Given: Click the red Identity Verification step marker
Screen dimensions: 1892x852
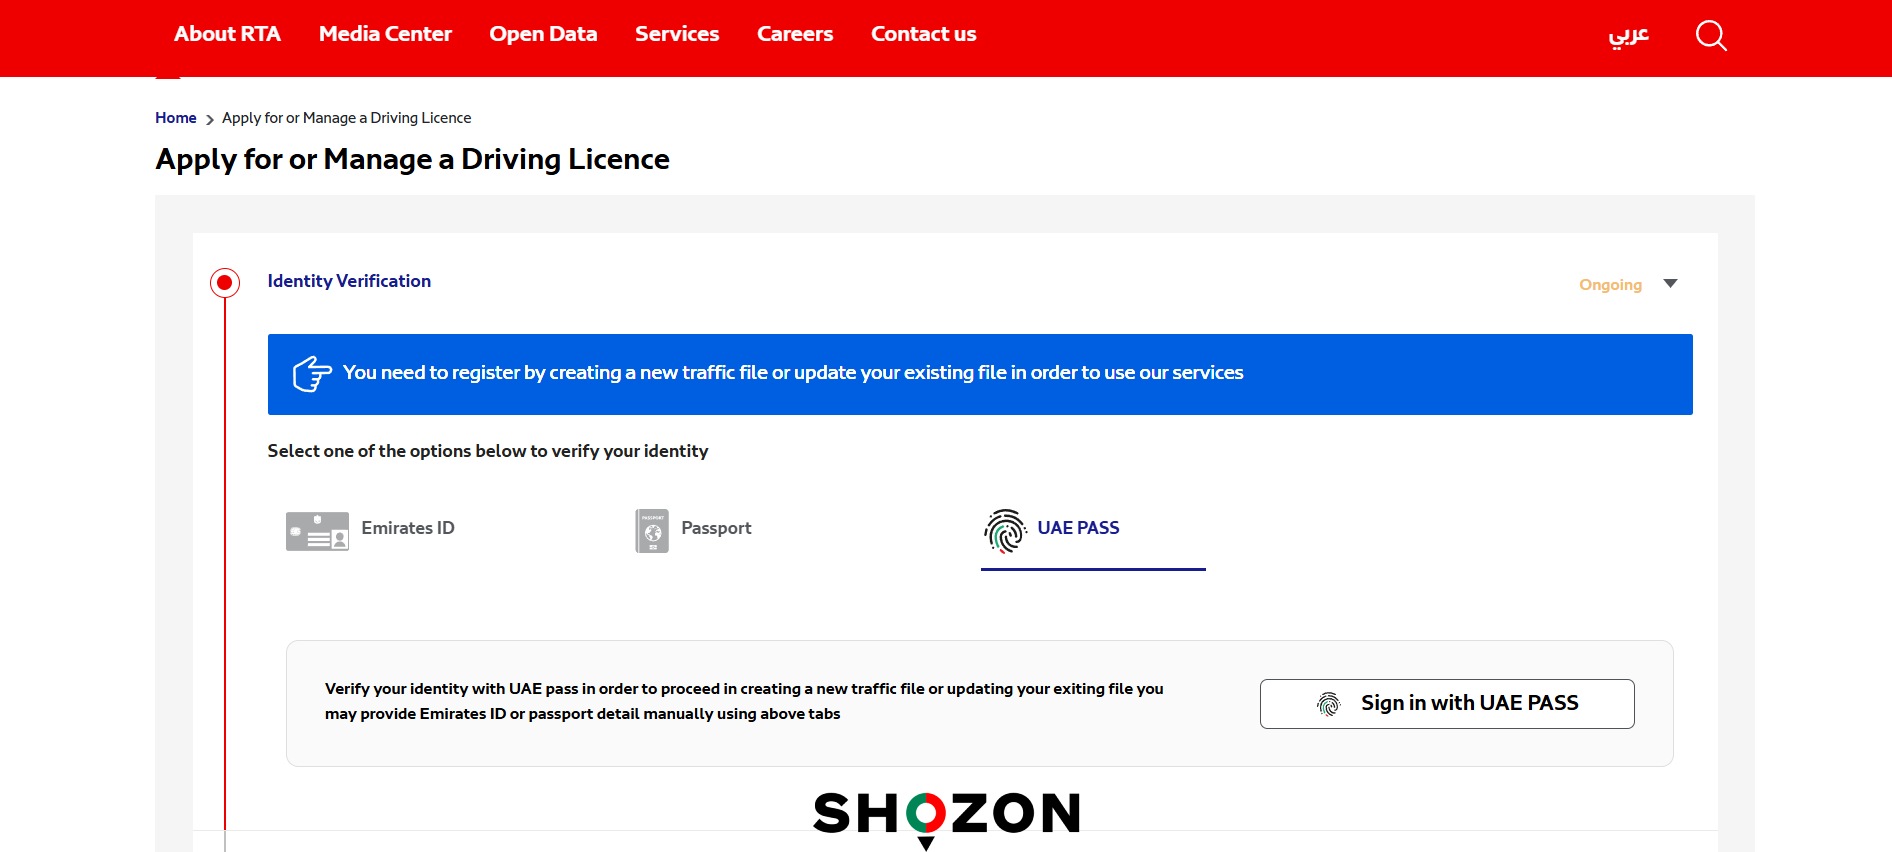Looking at the screenshot, I should pyautogui.click(x=225, y=283).
